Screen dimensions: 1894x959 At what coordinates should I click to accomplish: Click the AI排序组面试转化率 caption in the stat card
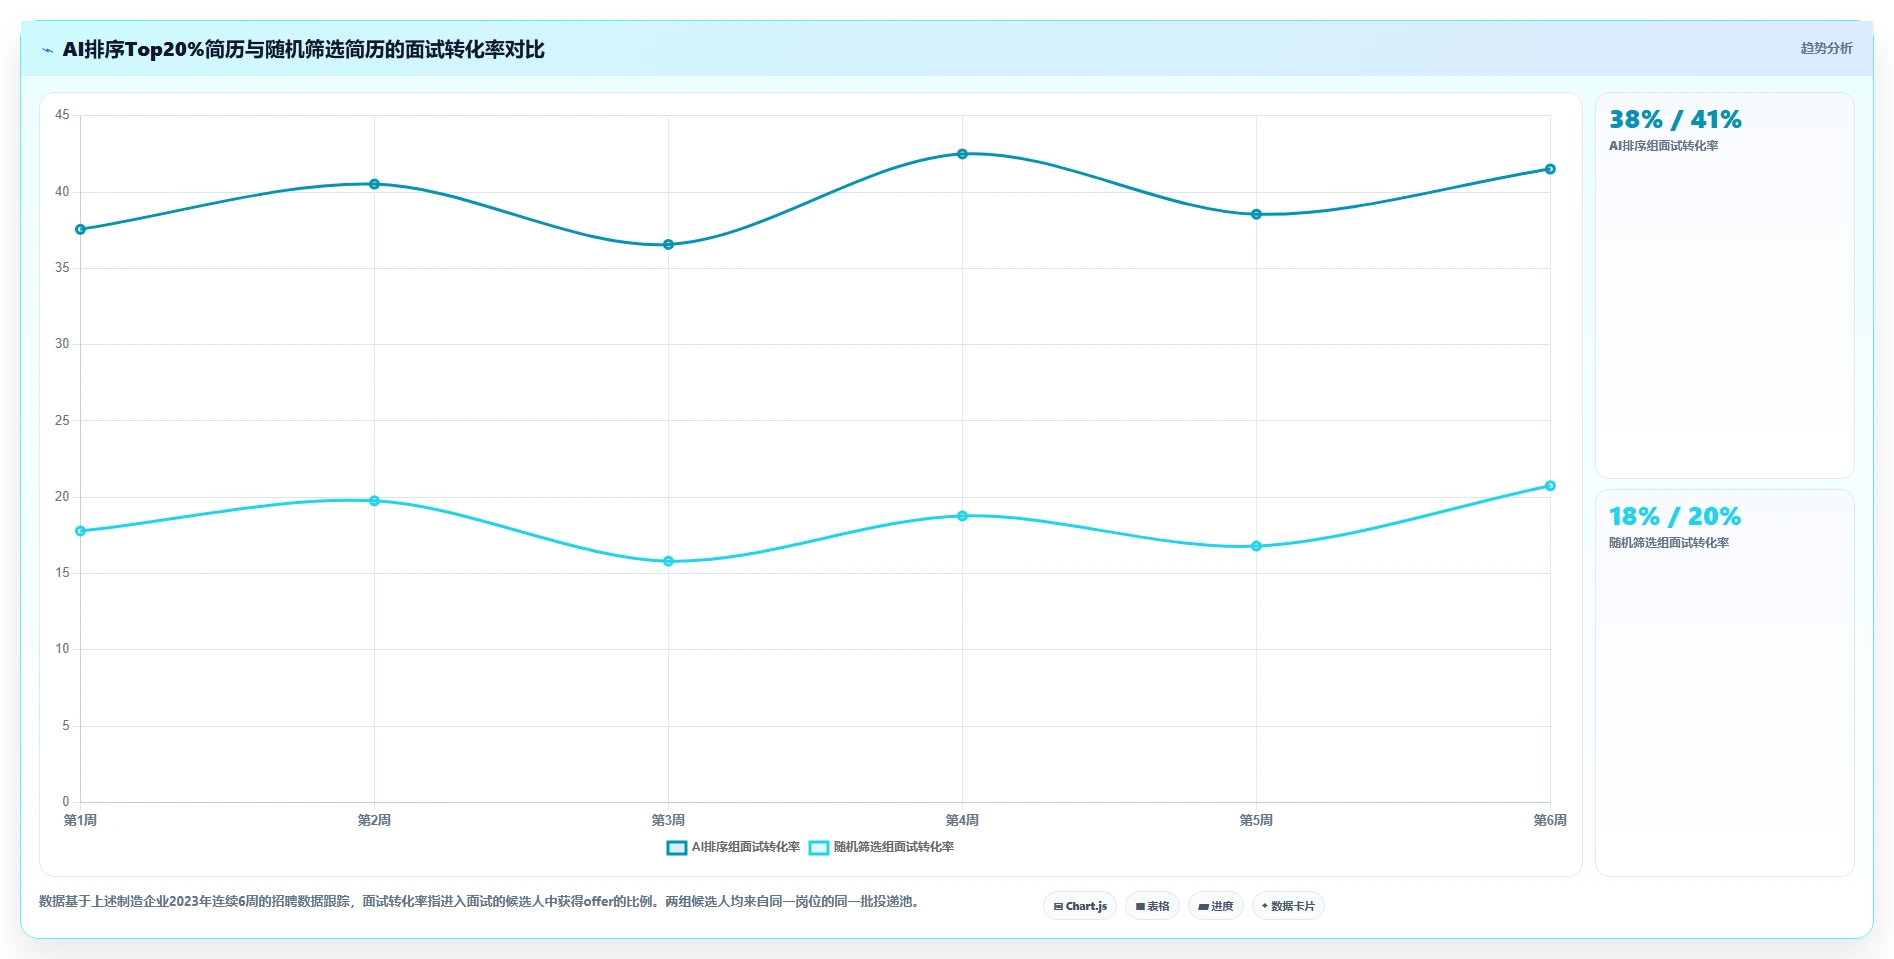coord(1663,146)
